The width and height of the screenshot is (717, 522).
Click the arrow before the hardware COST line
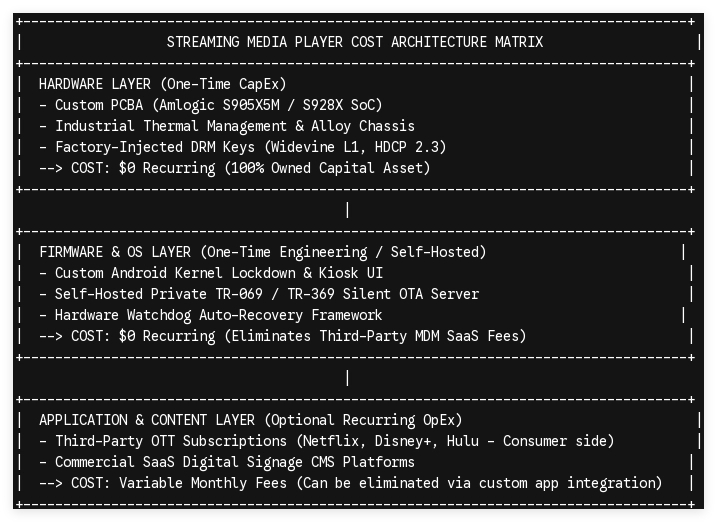(51, 168)
